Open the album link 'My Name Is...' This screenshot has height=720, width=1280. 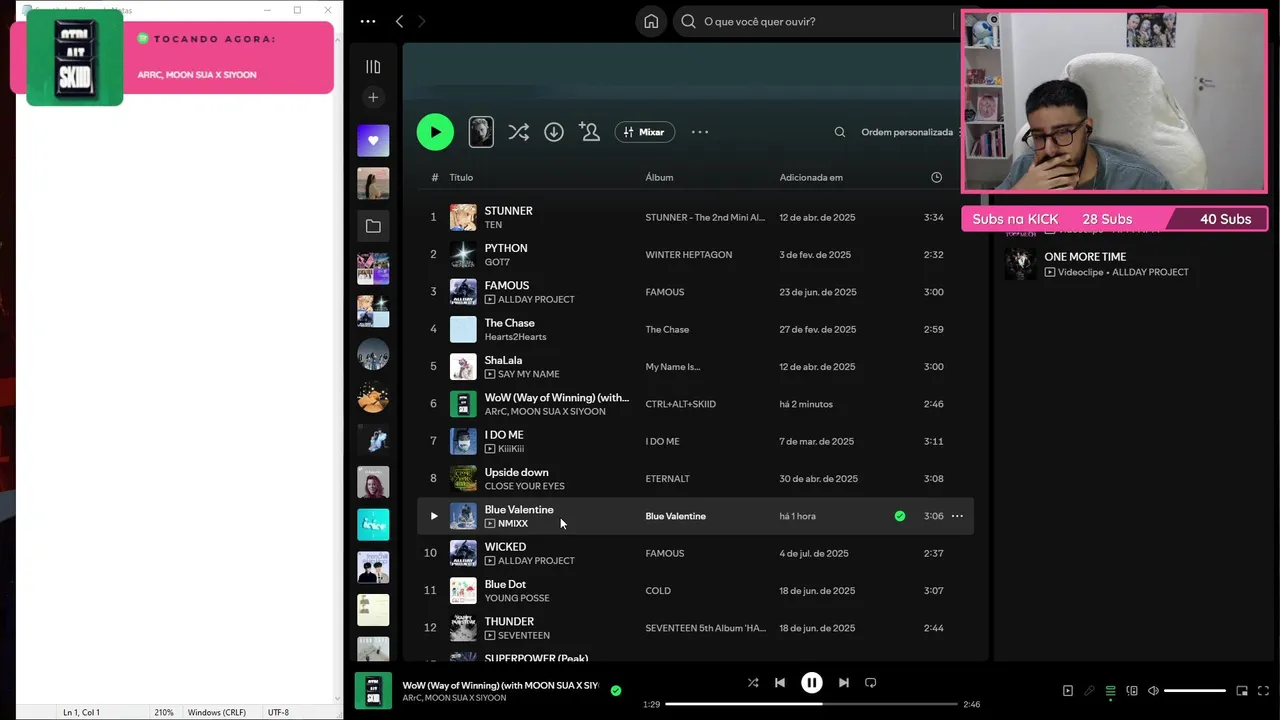click(x=673, y=367)
